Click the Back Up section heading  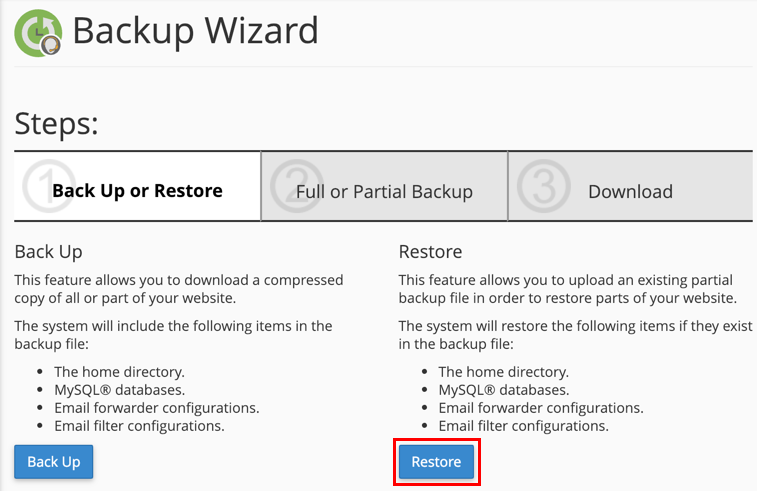tap(48, 252)
